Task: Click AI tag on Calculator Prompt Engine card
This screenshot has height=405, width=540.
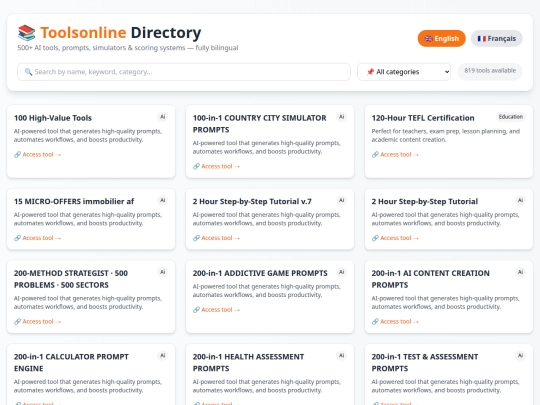Action: pos(163,355)
